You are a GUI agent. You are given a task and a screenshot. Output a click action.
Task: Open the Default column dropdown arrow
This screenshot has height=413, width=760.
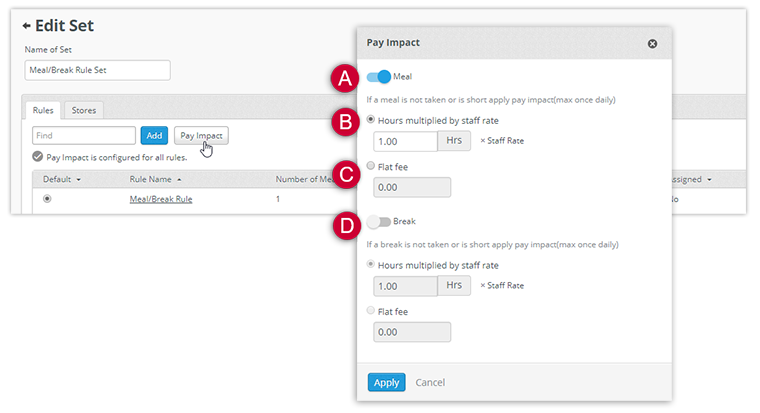[x=78, y=180]
